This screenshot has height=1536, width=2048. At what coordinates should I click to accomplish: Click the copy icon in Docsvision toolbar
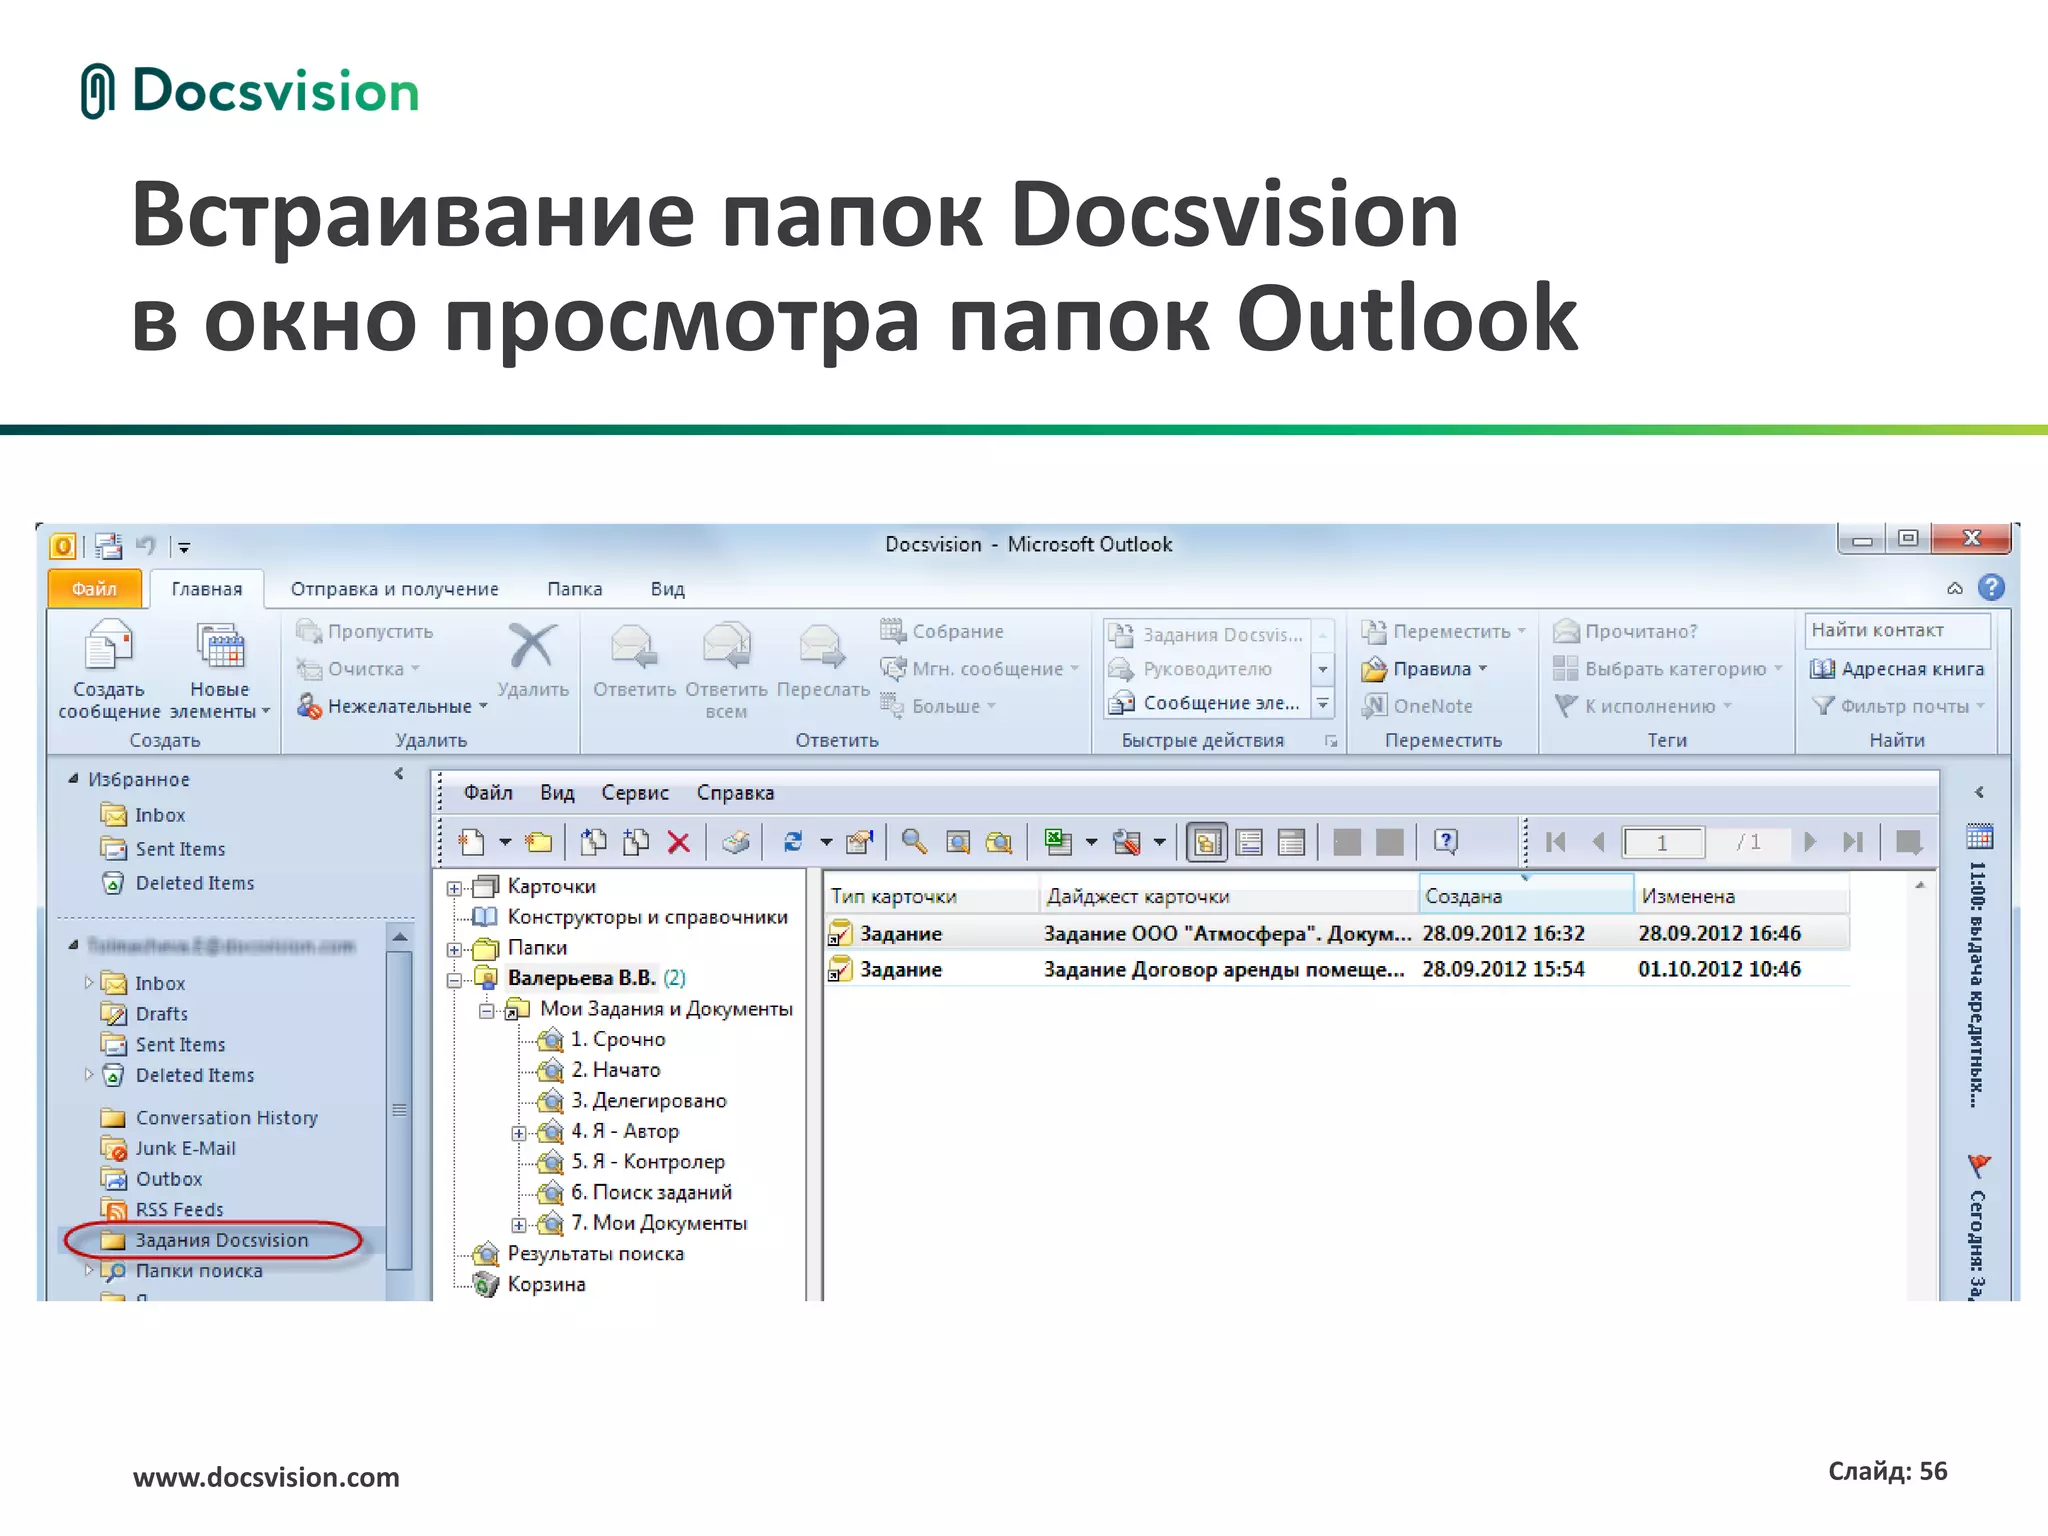(593, 842)
